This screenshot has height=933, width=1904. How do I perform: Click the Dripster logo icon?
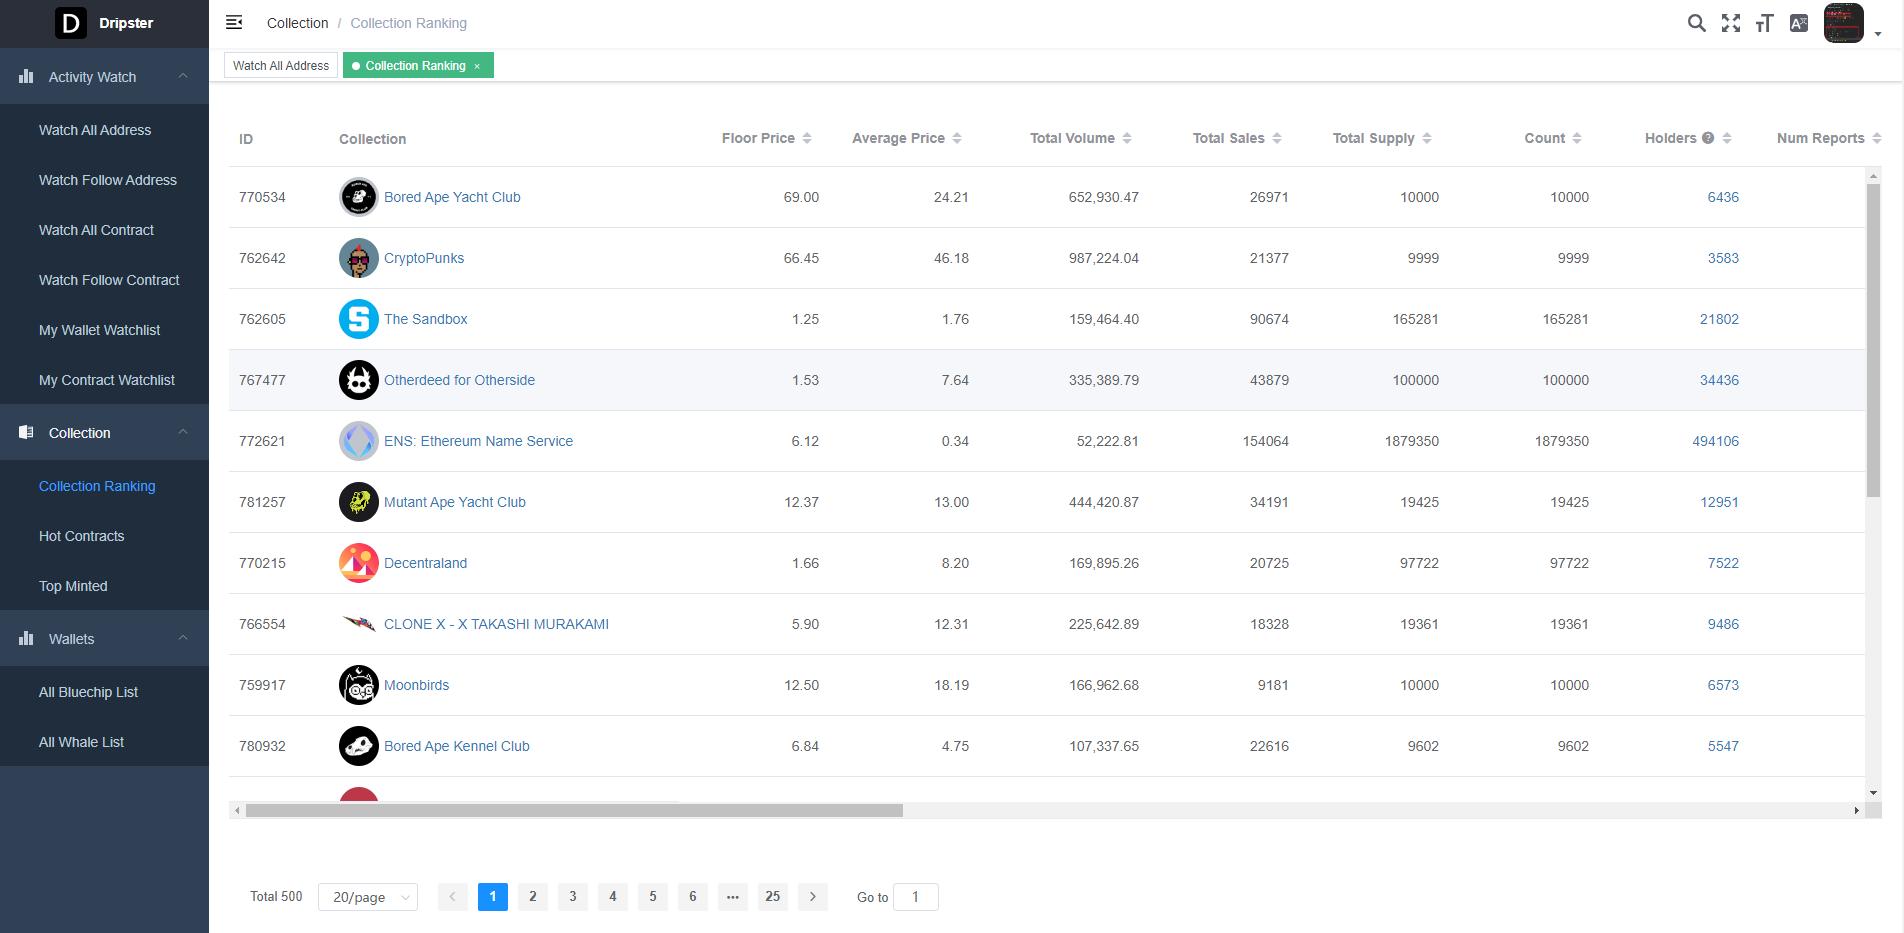(x=70, y=22)
